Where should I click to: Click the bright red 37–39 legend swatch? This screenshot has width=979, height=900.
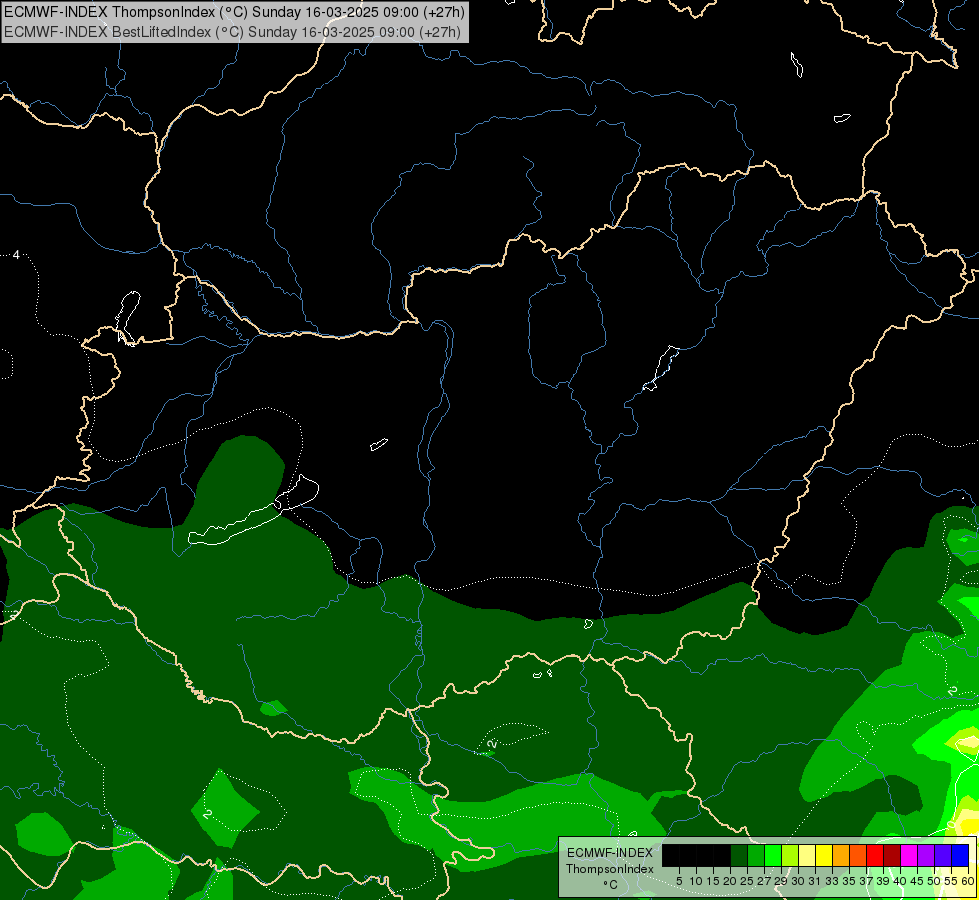[x=875, y=855]
